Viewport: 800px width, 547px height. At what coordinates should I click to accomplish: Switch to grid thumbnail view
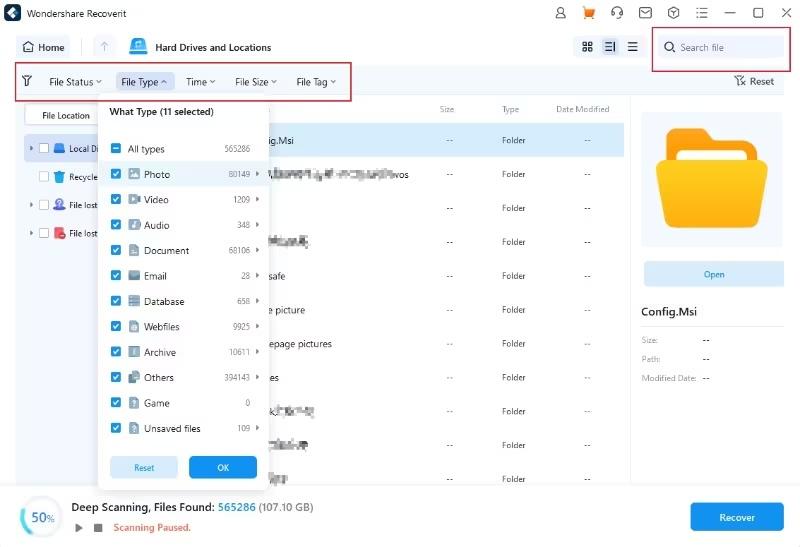587,47
